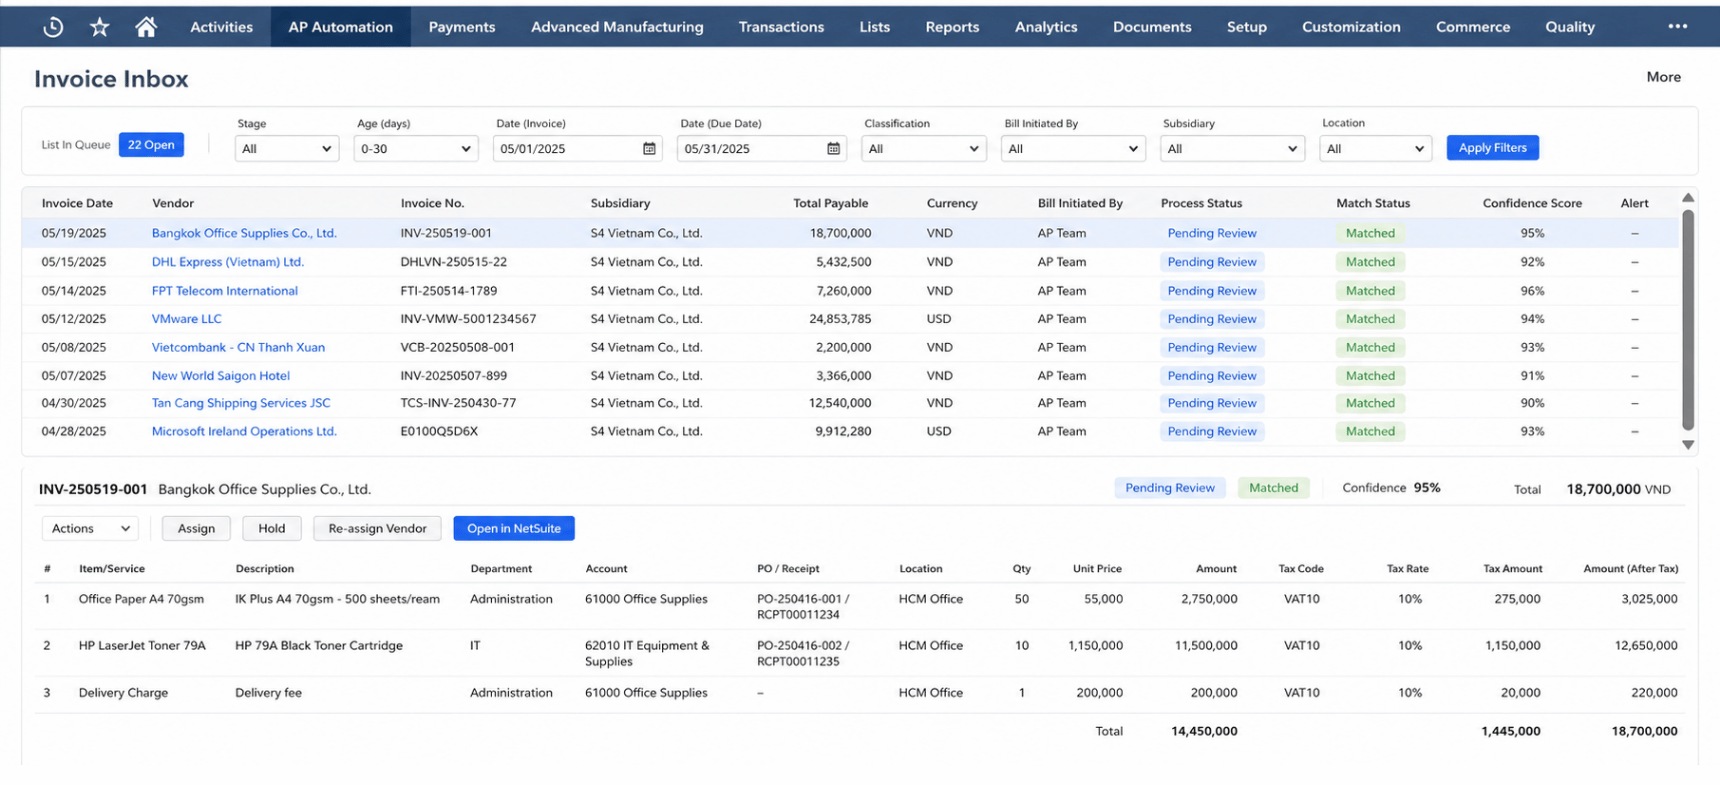The width and height of the screenshot is (1720, 785).
Task: Select invoice number INV-VMW-5001234567
Action: [468, 319]
